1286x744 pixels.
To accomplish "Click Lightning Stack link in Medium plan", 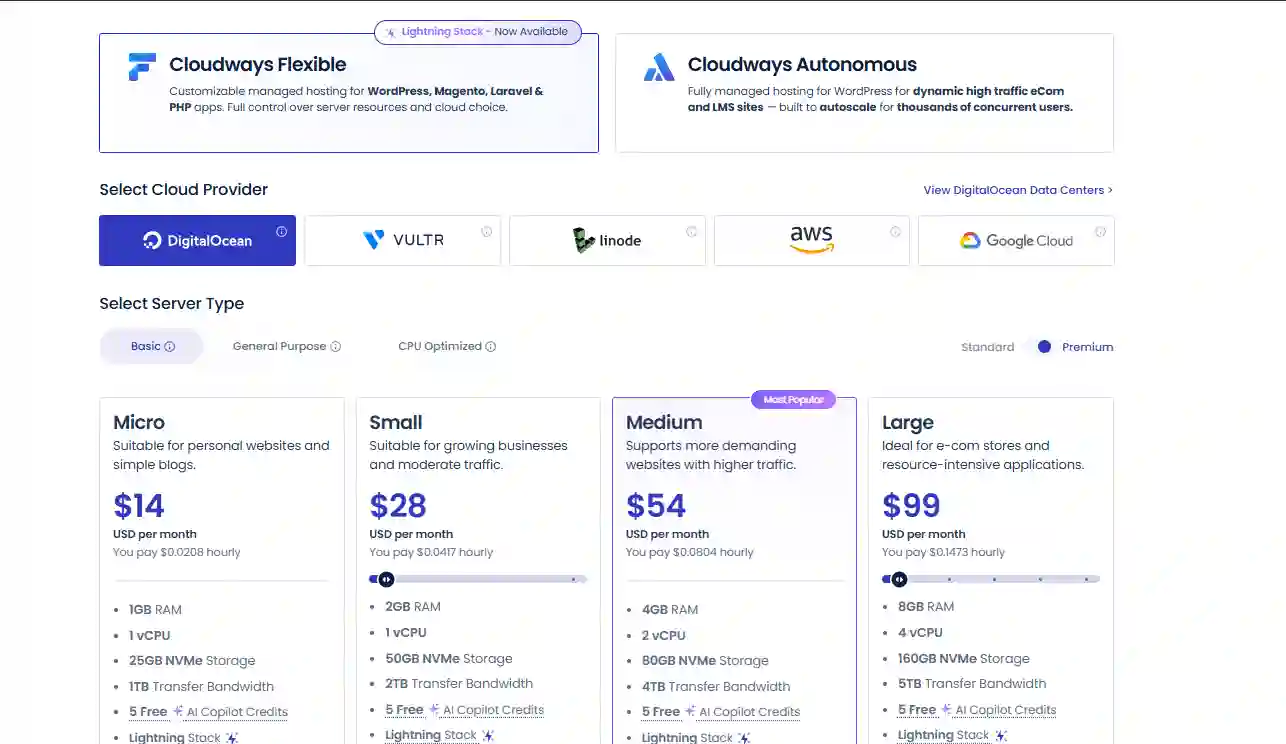I will [x=687, y=738].
